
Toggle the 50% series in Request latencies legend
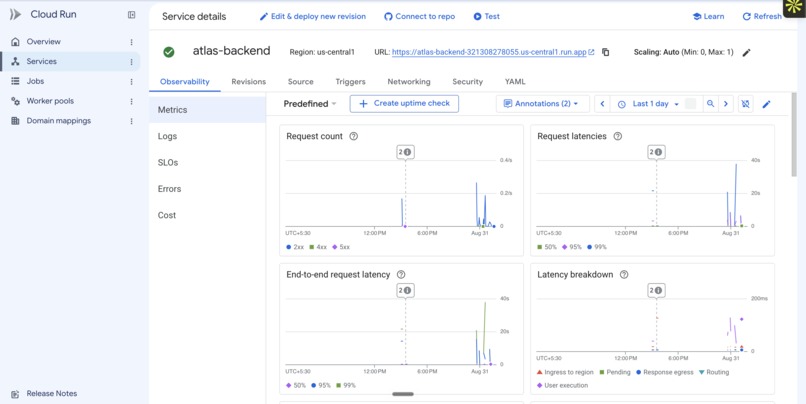click(547, 247)
